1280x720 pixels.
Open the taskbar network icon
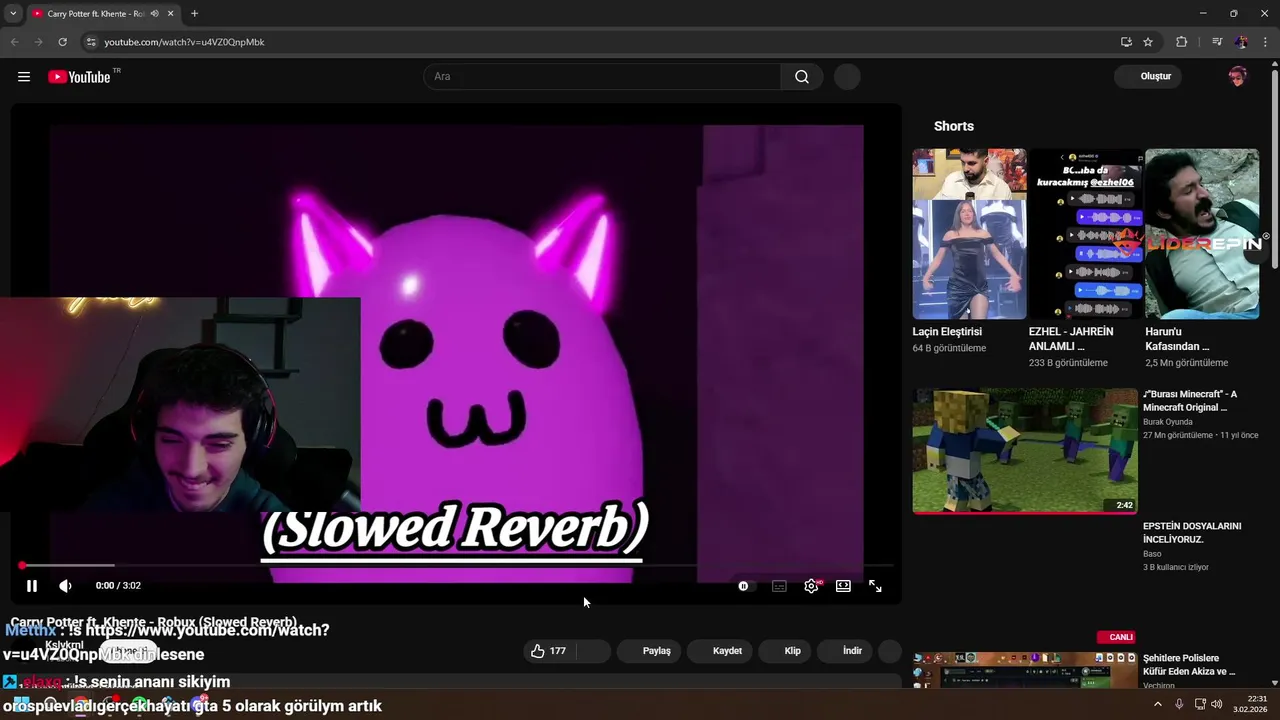tap(1200, 704)
